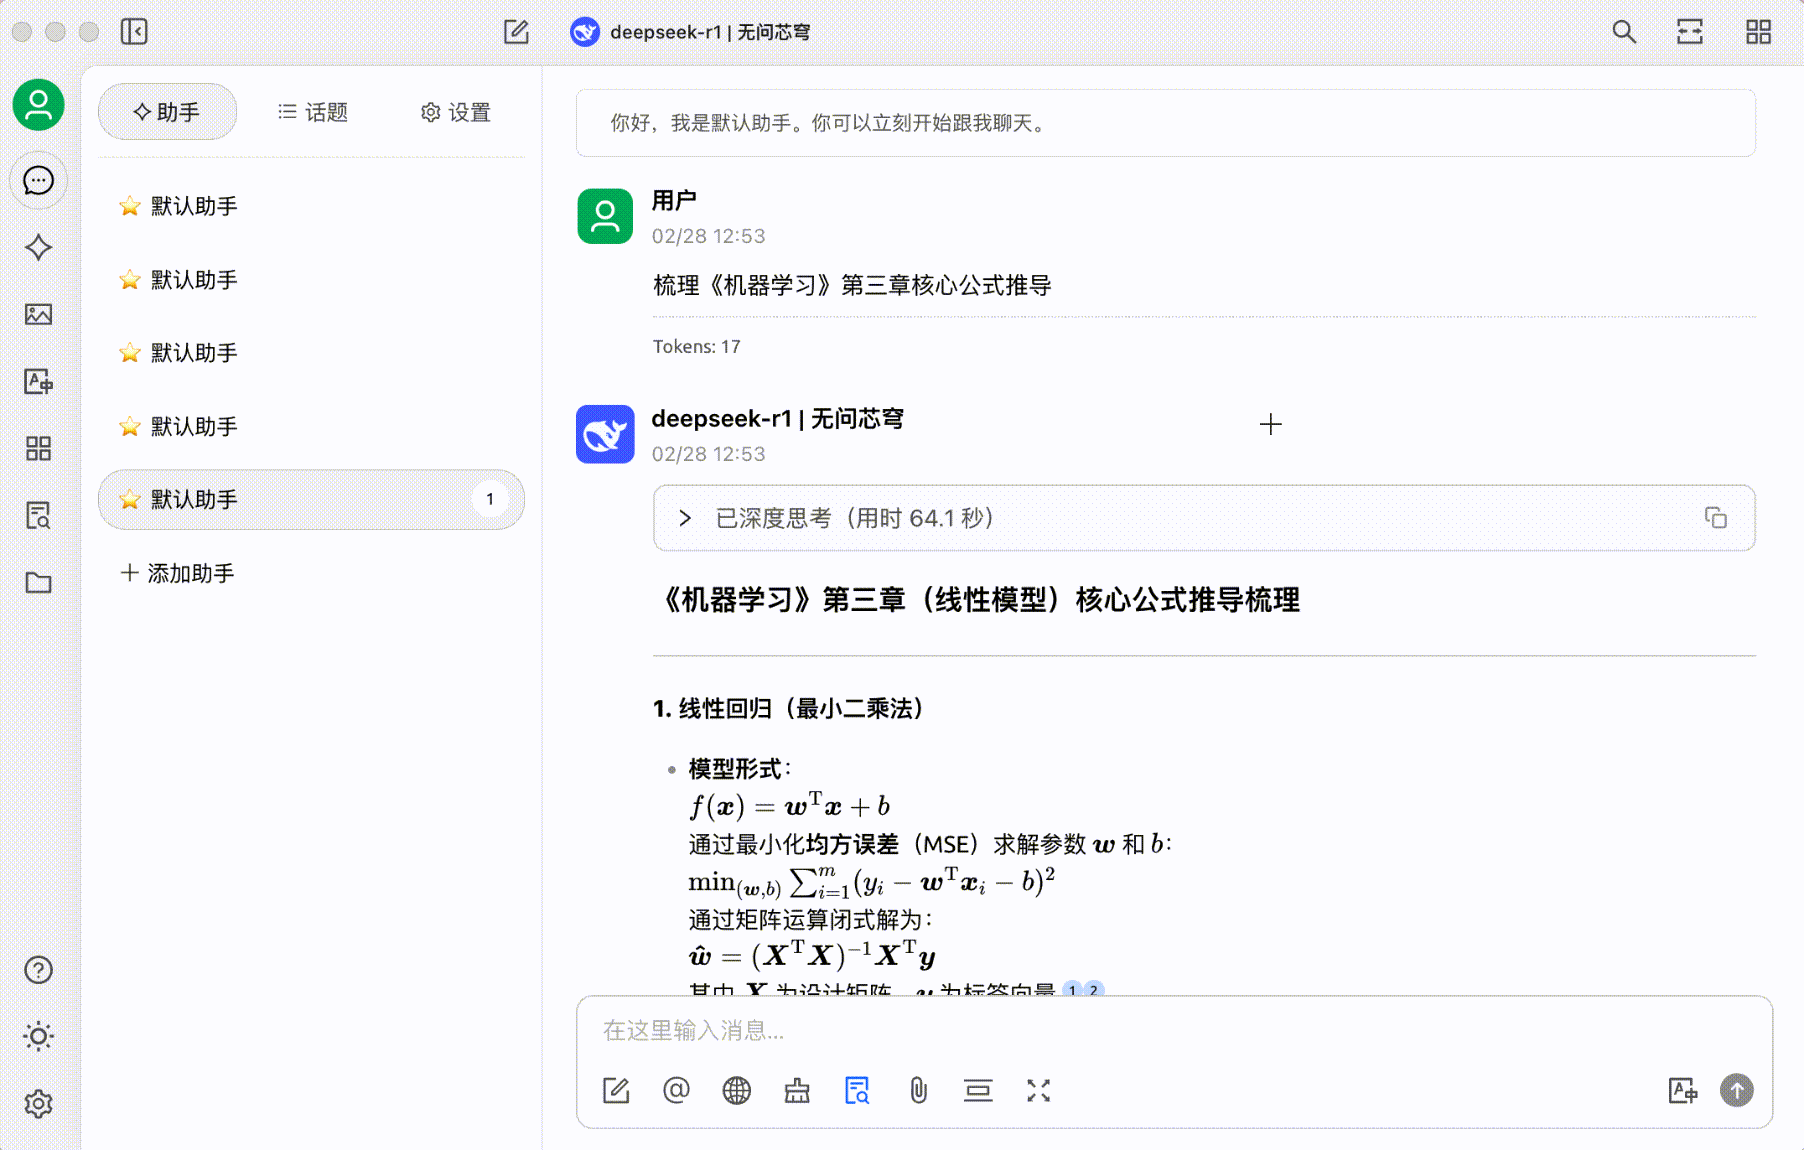1804x1150 pixels.
Task: Toggle the sidebar collapse button
Action: pyautogui.click(x=134, y=32)
